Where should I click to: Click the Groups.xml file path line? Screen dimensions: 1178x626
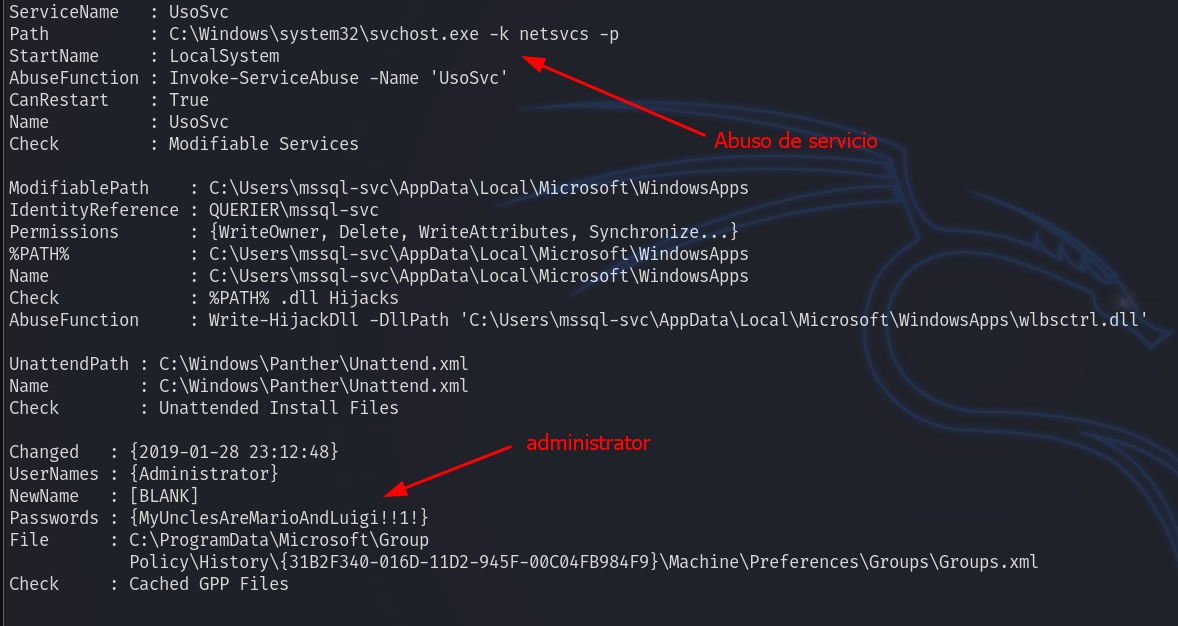click(583, 562)
